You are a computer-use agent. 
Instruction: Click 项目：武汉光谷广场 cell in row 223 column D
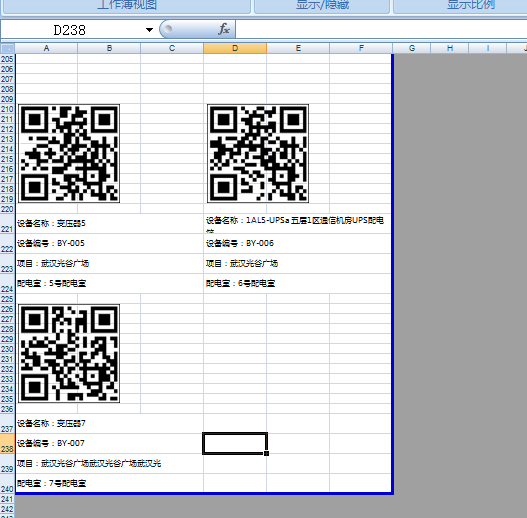coord(297,264)
